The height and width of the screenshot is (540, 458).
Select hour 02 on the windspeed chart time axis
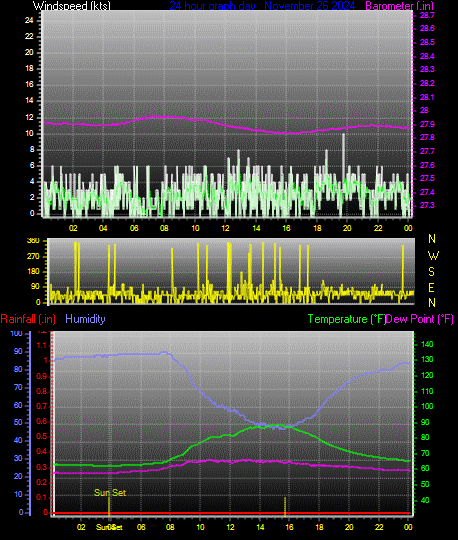pos(73,228)
